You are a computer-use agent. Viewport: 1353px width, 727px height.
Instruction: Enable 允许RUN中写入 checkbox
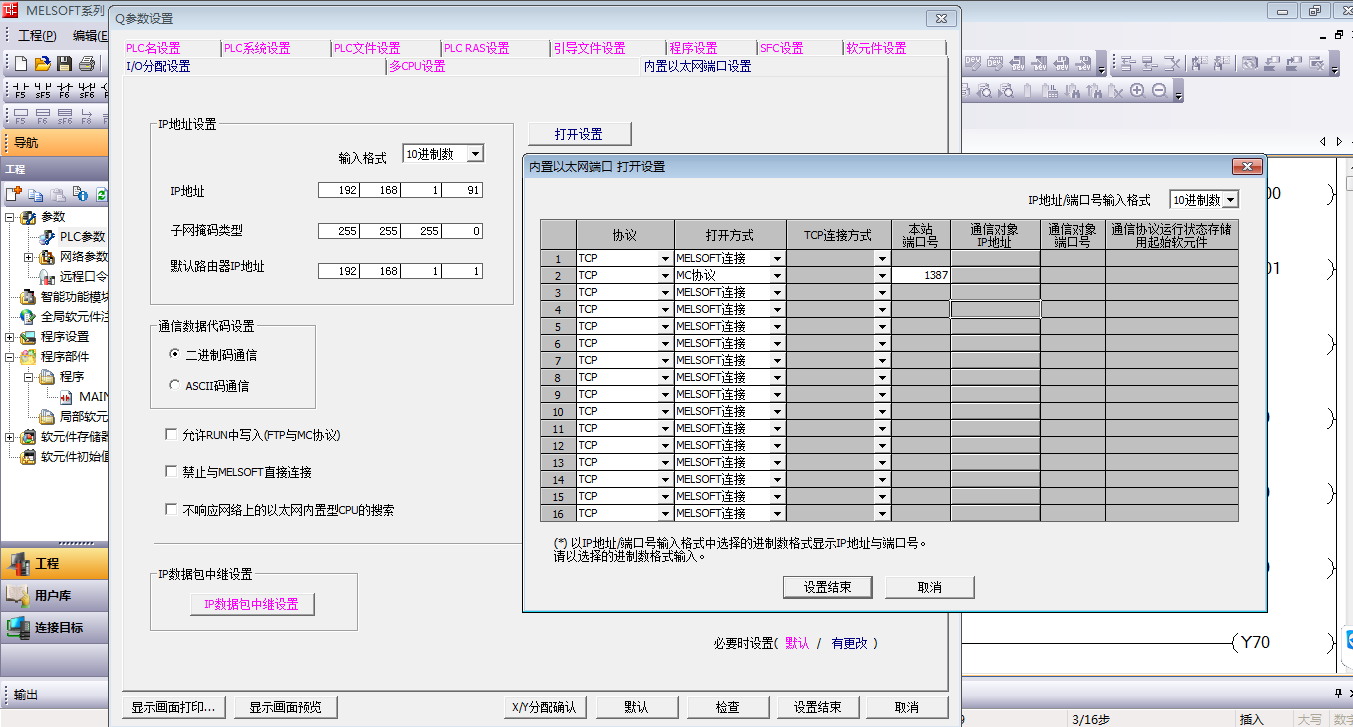tap(171, 435)
